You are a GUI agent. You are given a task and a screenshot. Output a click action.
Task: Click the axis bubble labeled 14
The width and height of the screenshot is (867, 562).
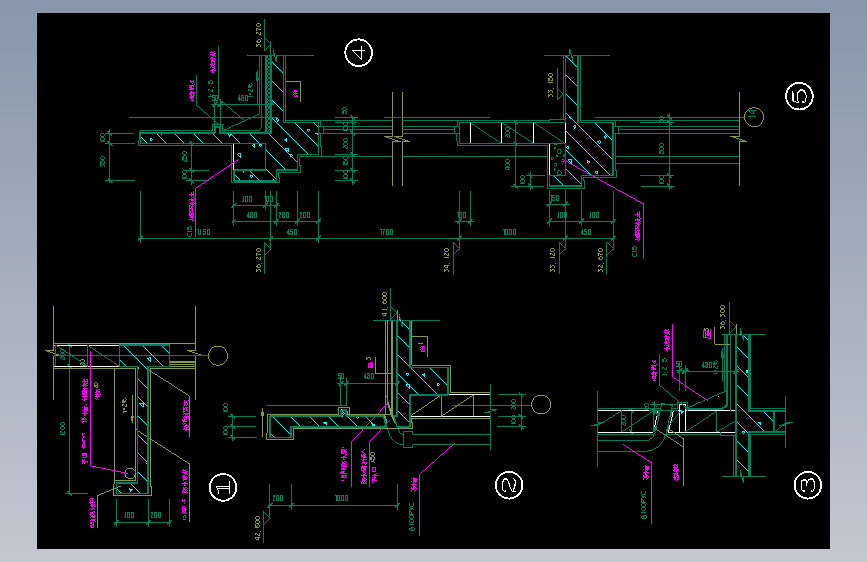(x=753, y=117)
